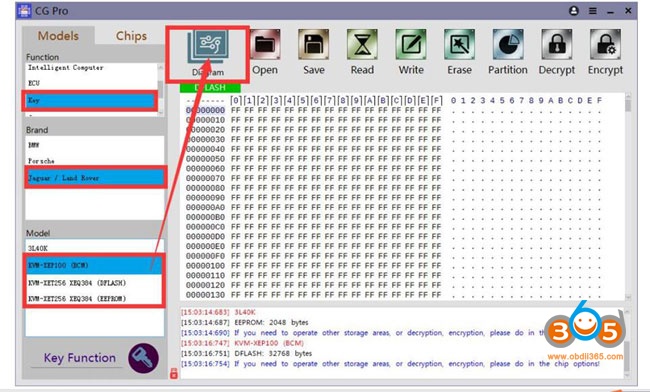This screenshot has width=650, height=392.
Task: Select hex row address 00000050
Action: point(205,159)
